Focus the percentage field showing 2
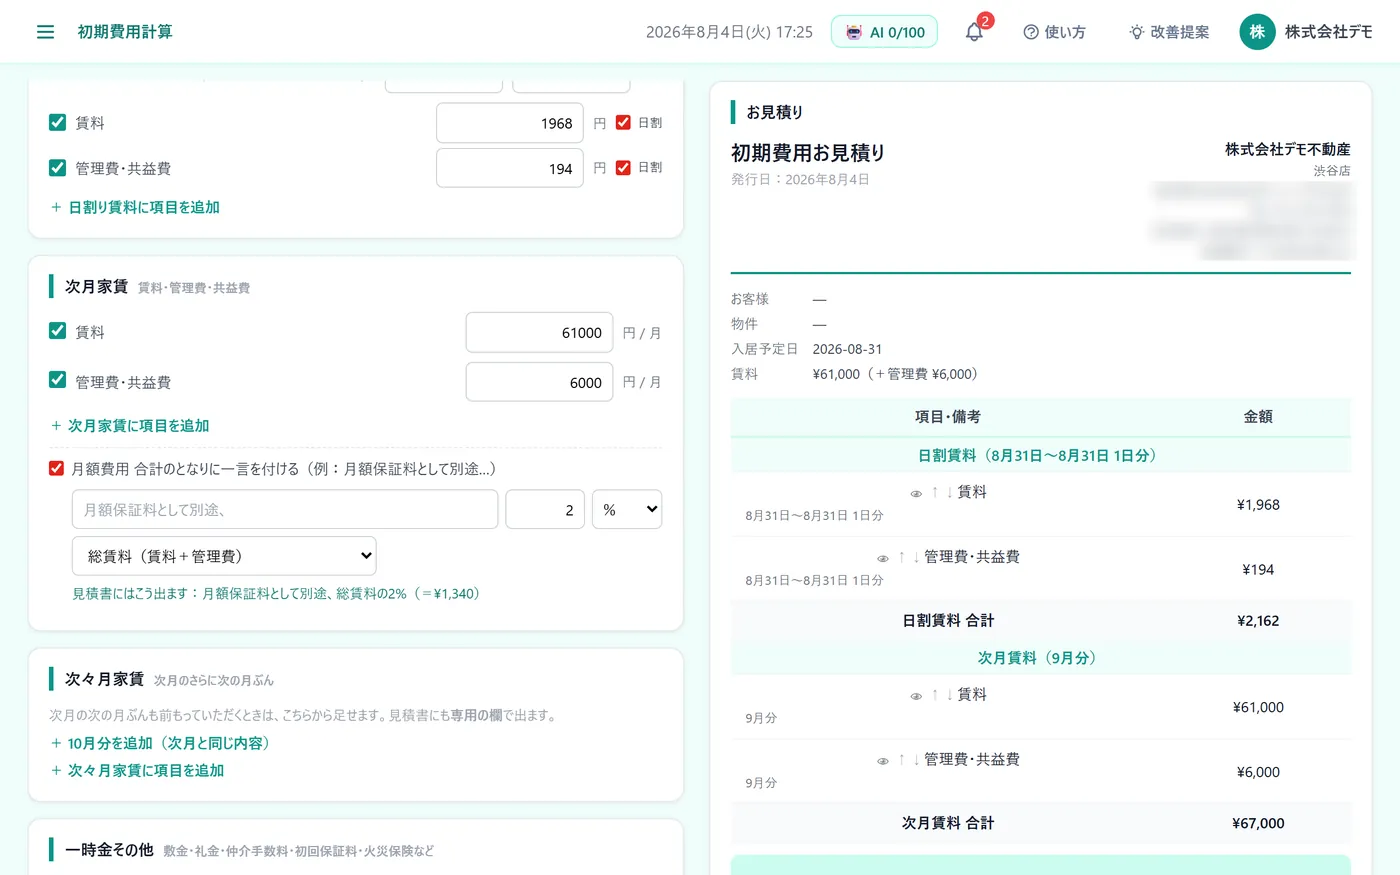The width and height of the screenshot is (1400, 875). (x=545, y=509)
